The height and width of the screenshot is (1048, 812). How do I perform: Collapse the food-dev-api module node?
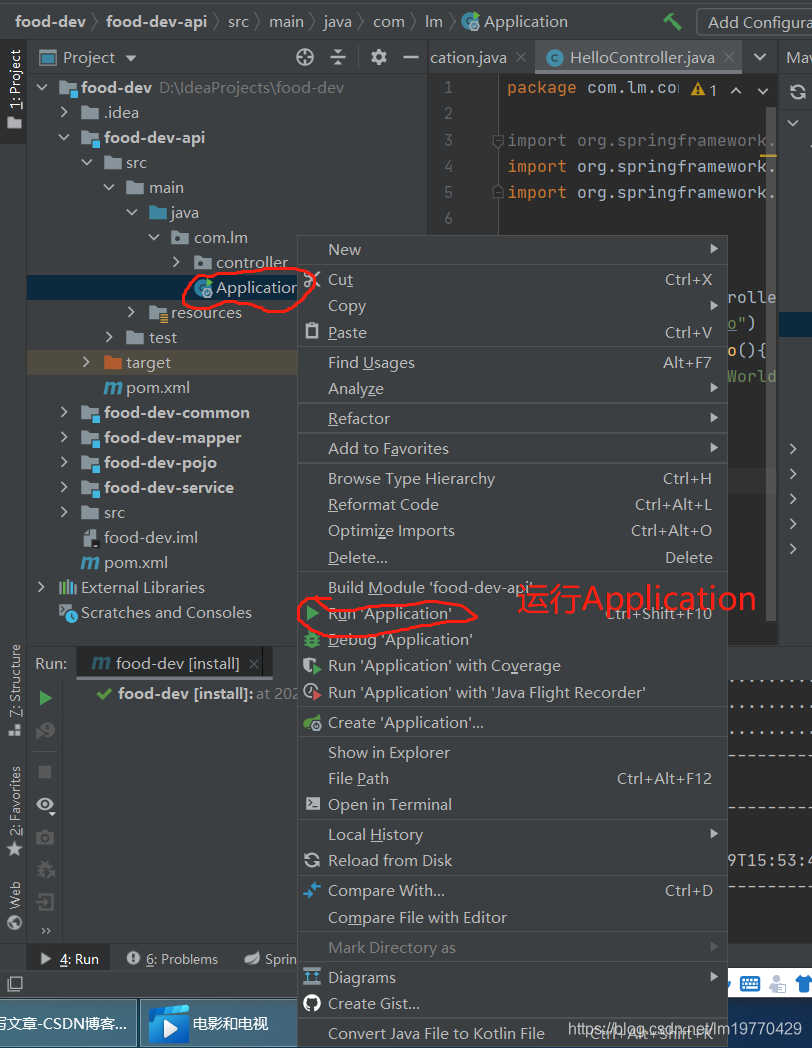(x=64, y=137)
